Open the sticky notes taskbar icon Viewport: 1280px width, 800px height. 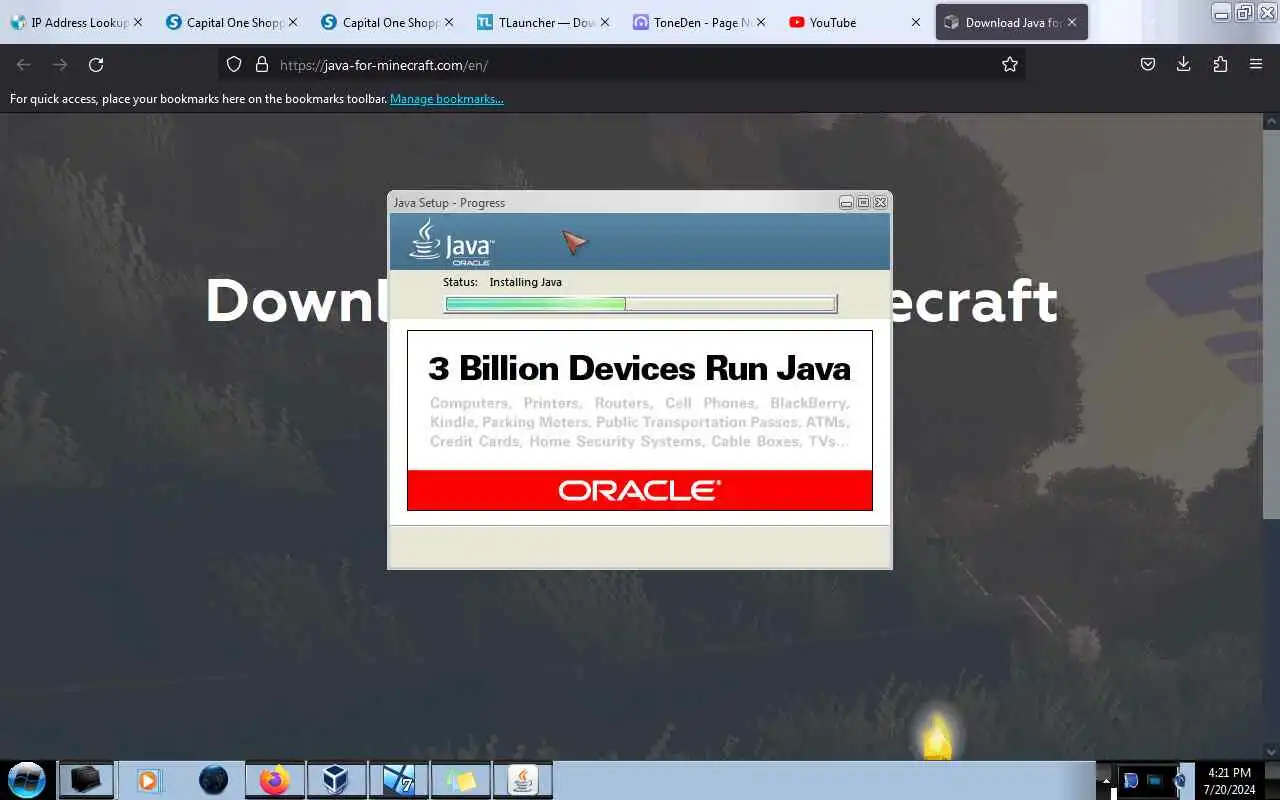pos(460,780)
